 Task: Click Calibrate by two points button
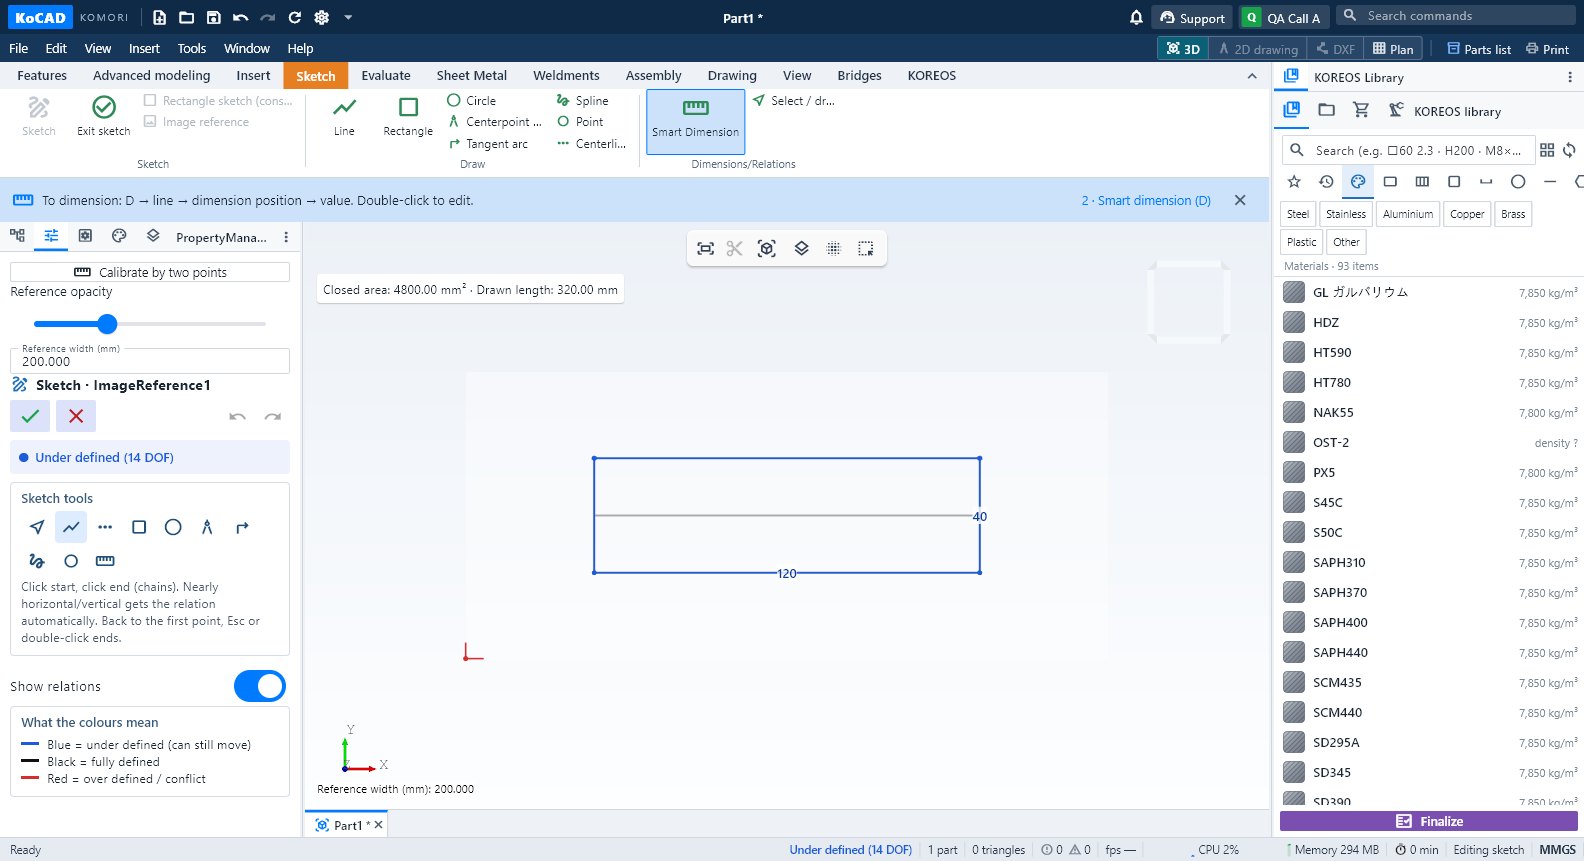[150, 272]
